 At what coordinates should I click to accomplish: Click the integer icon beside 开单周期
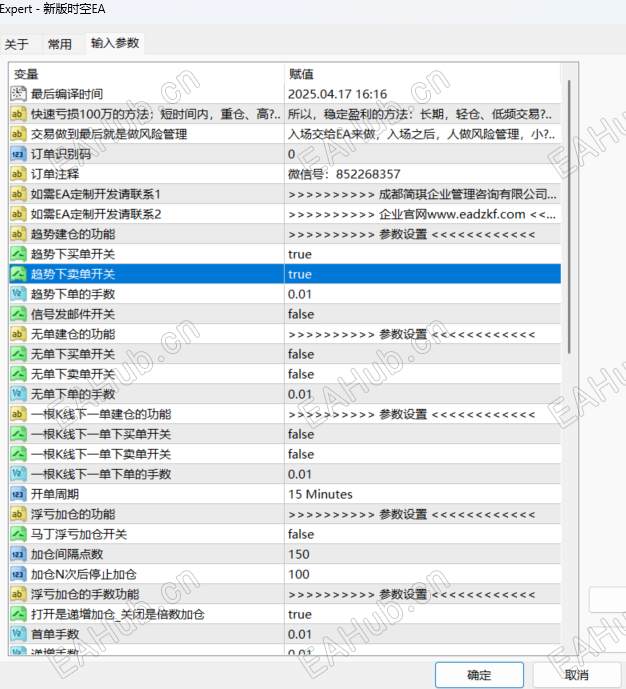[x=18, y=494]
